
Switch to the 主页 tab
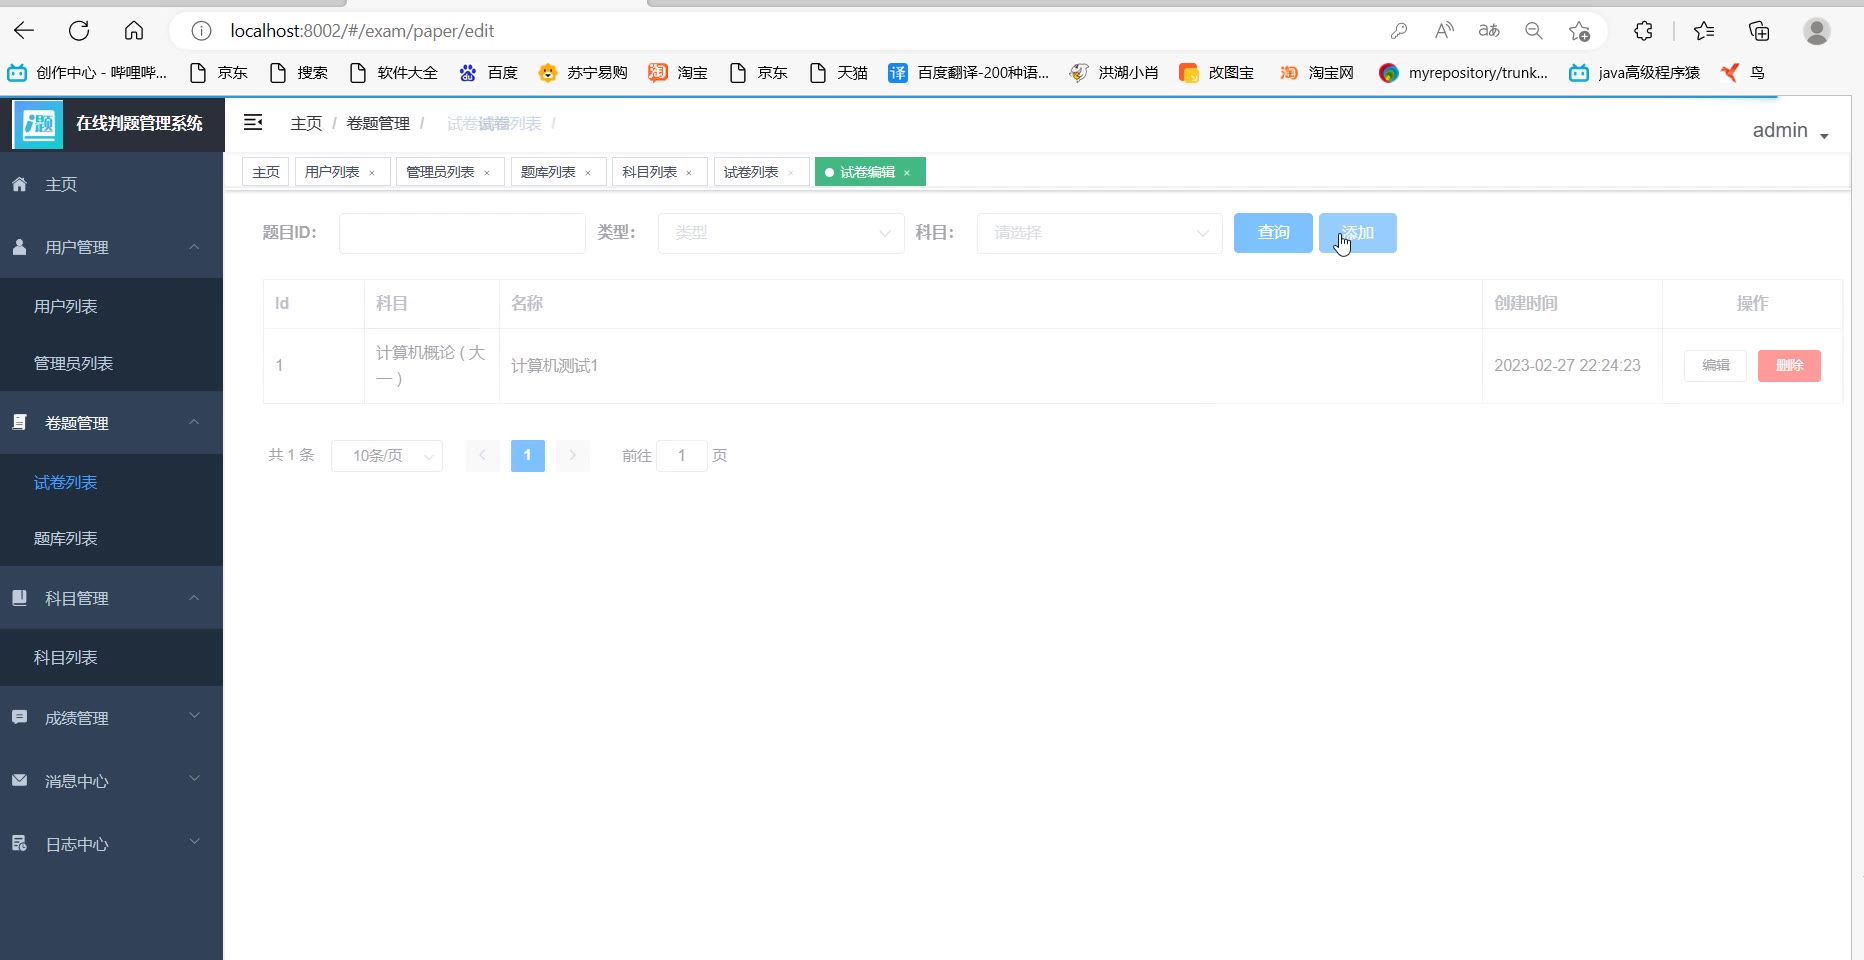[x=266, y=172]
